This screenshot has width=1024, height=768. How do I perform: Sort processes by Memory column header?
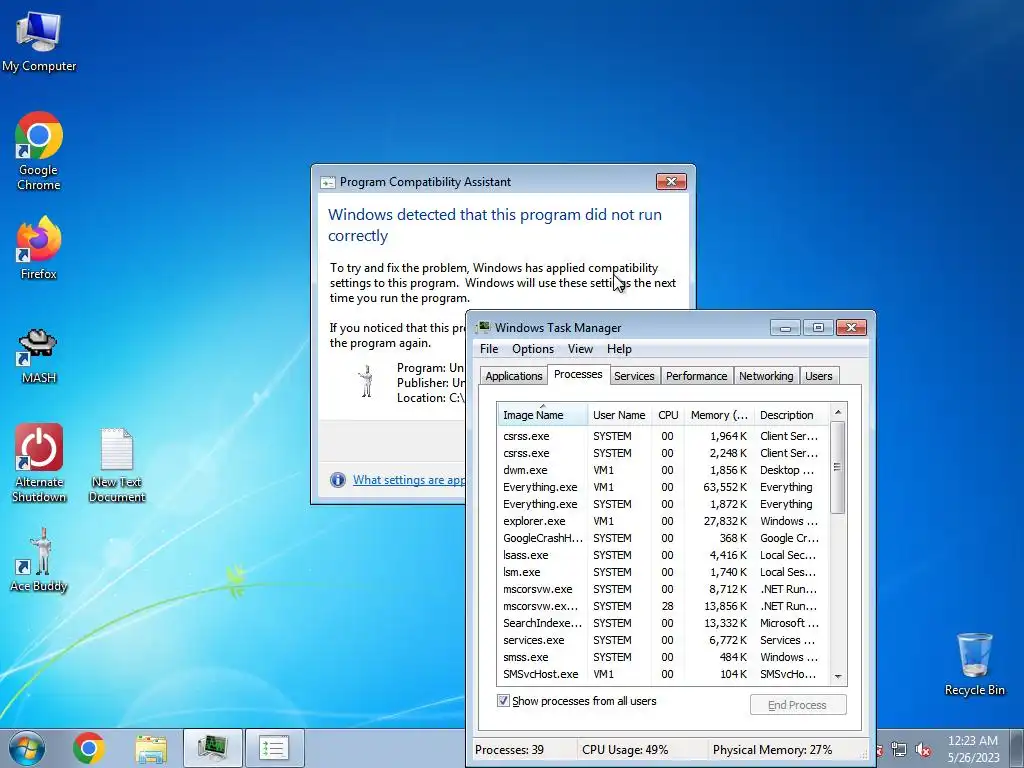719,415
